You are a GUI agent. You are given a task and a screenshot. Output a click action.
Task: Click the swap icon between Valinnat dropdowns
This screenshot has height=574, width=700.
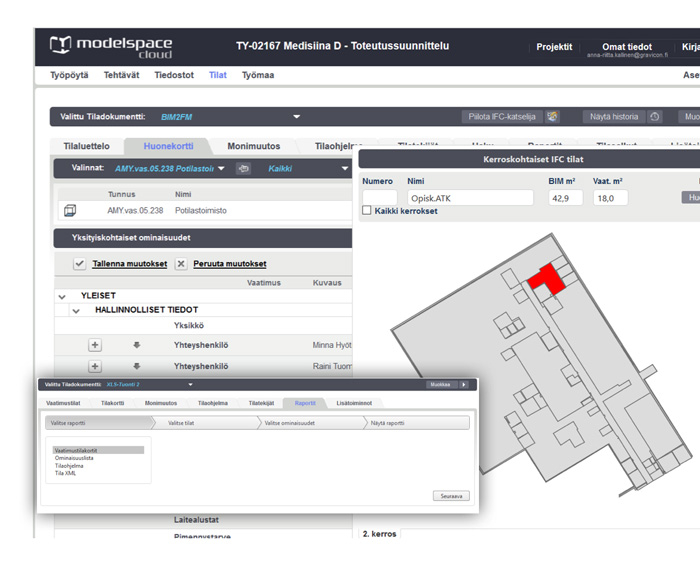click(x=242, y=169)
